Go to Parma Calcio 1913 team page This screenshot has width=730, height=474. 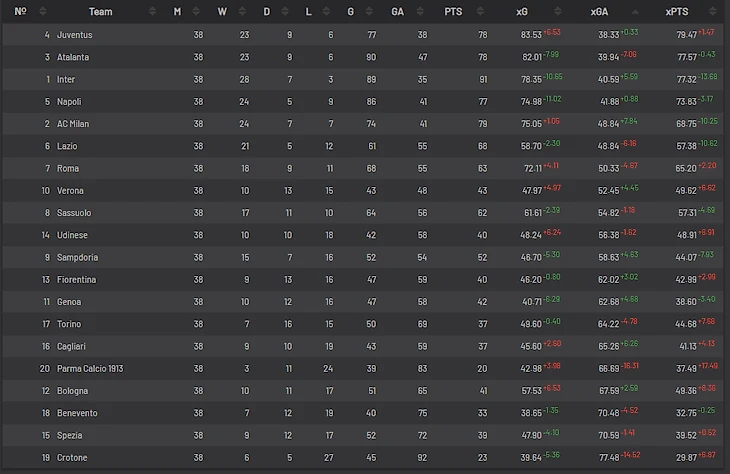(90, 369)
